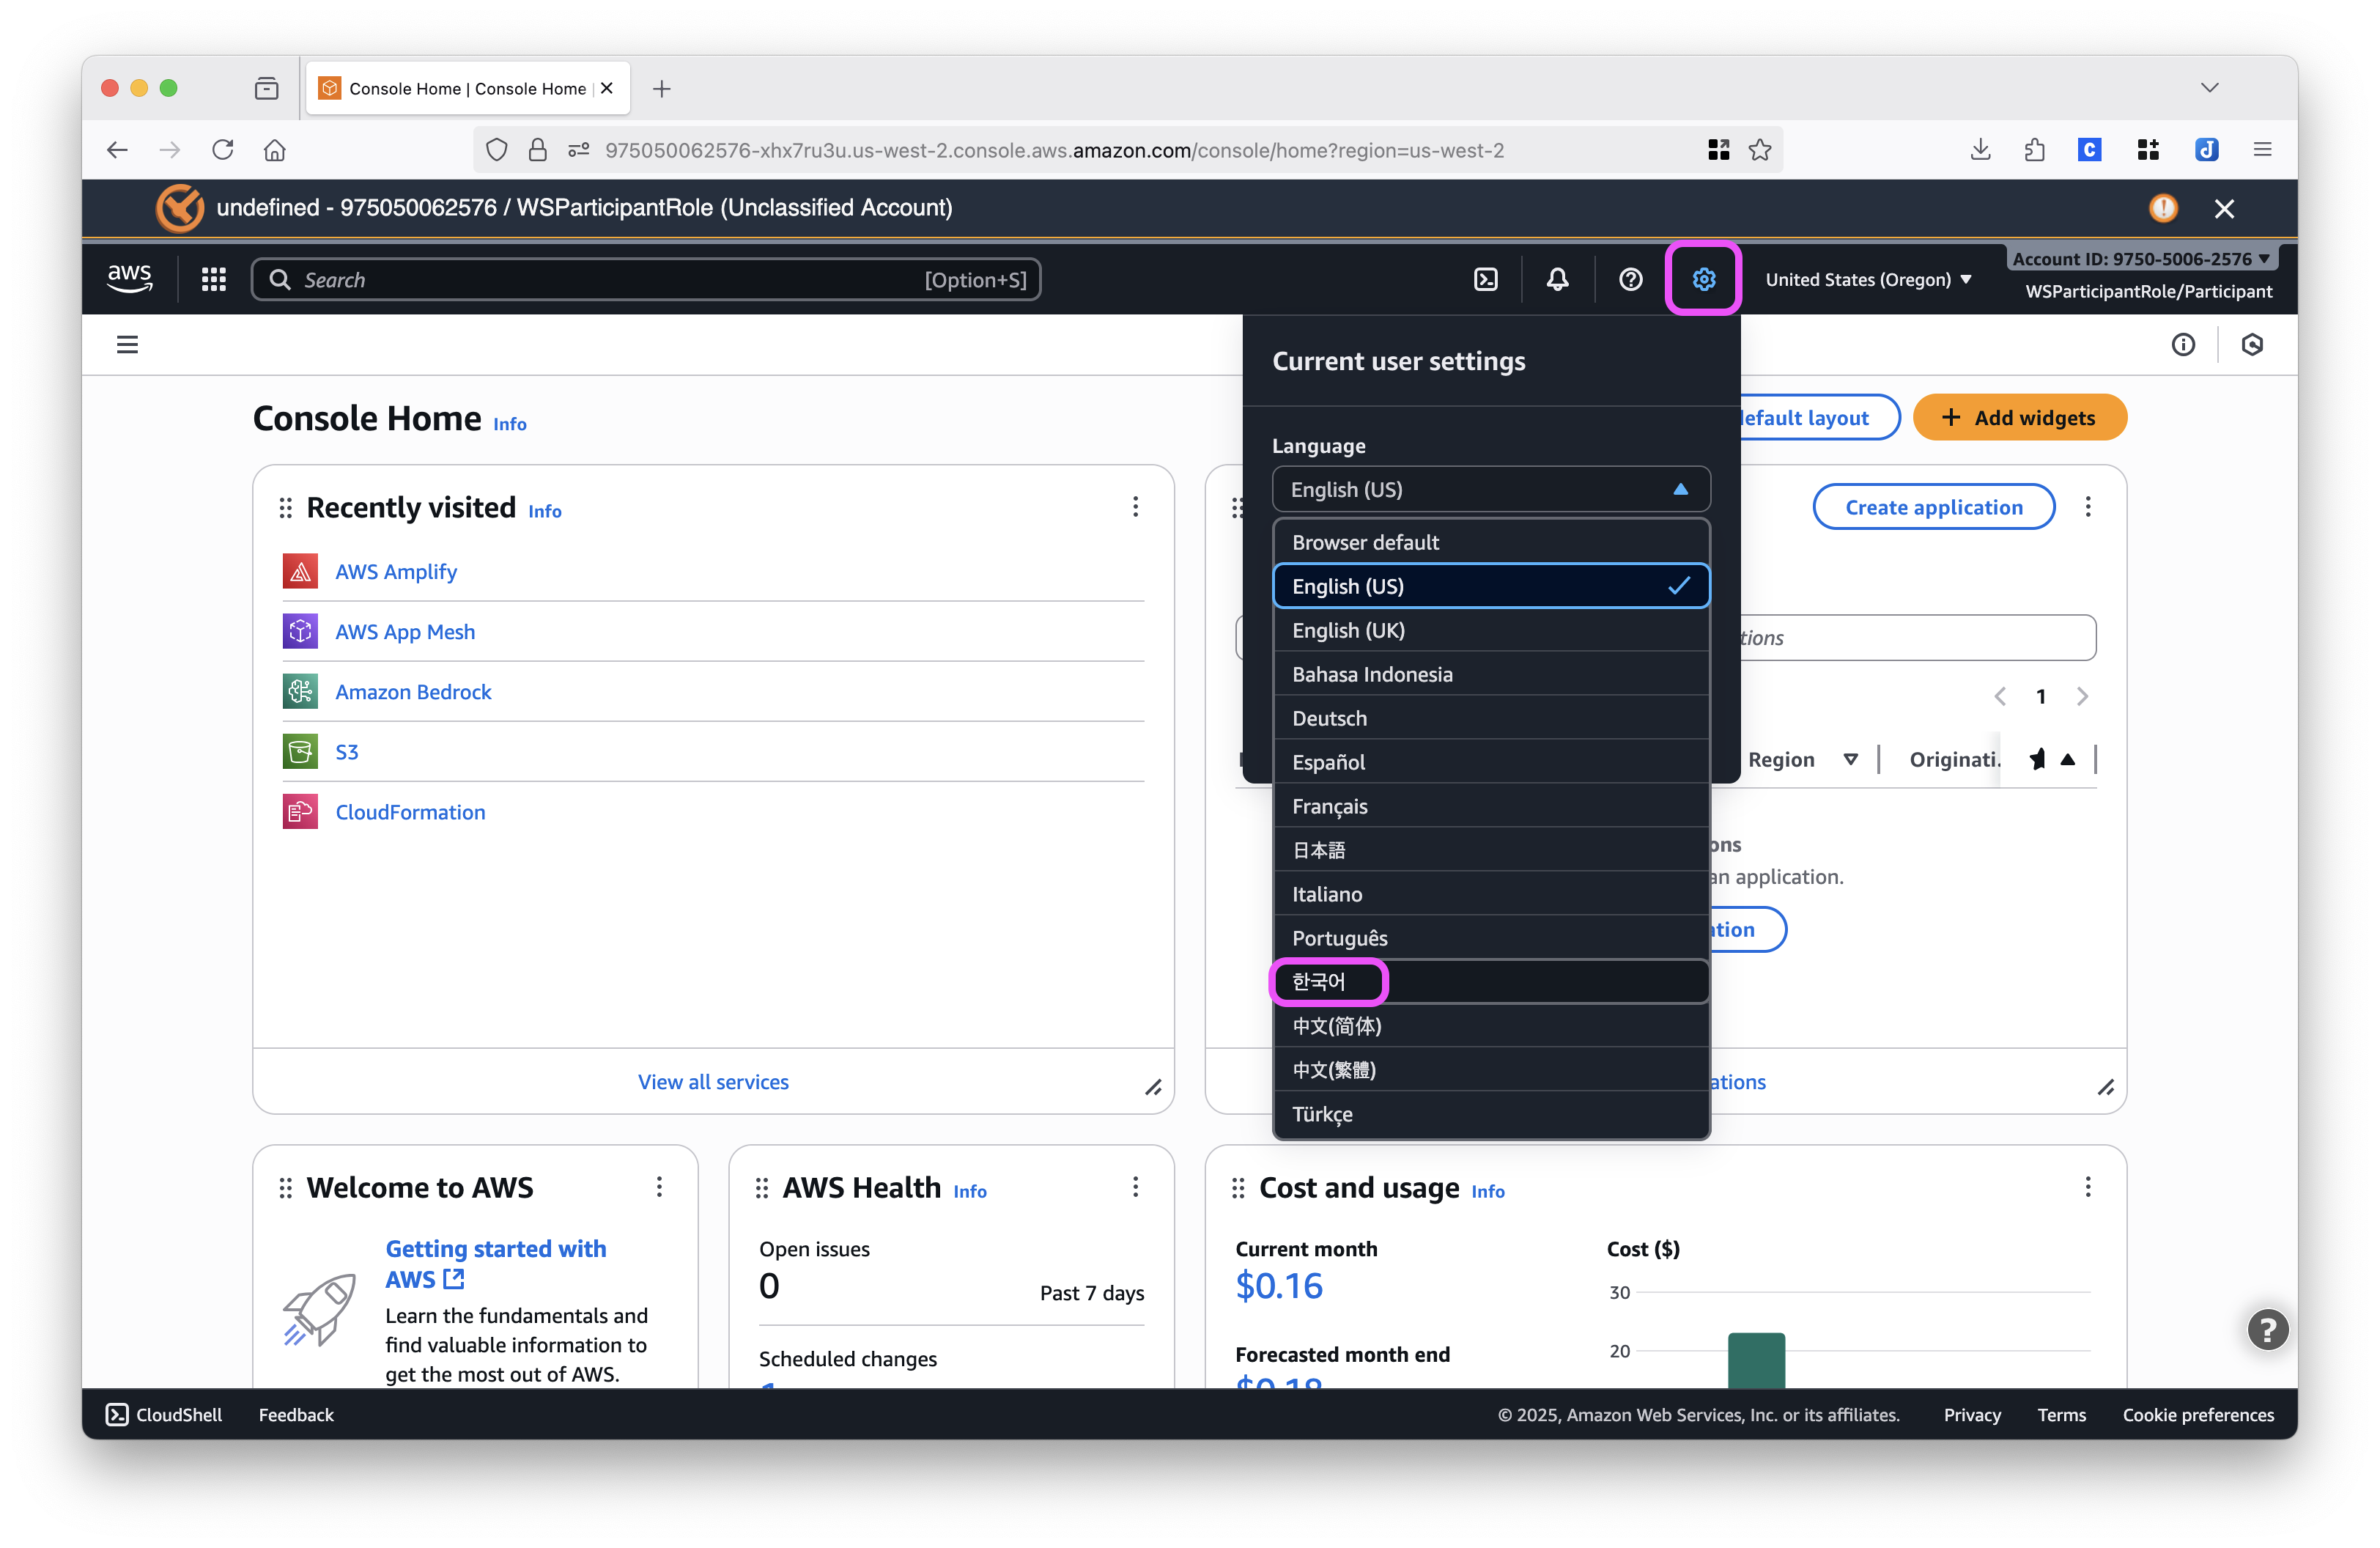Open the browser extensions puzzle icon
This screenshot has height=1548, width=2380.
click(x=2034, y=150)
